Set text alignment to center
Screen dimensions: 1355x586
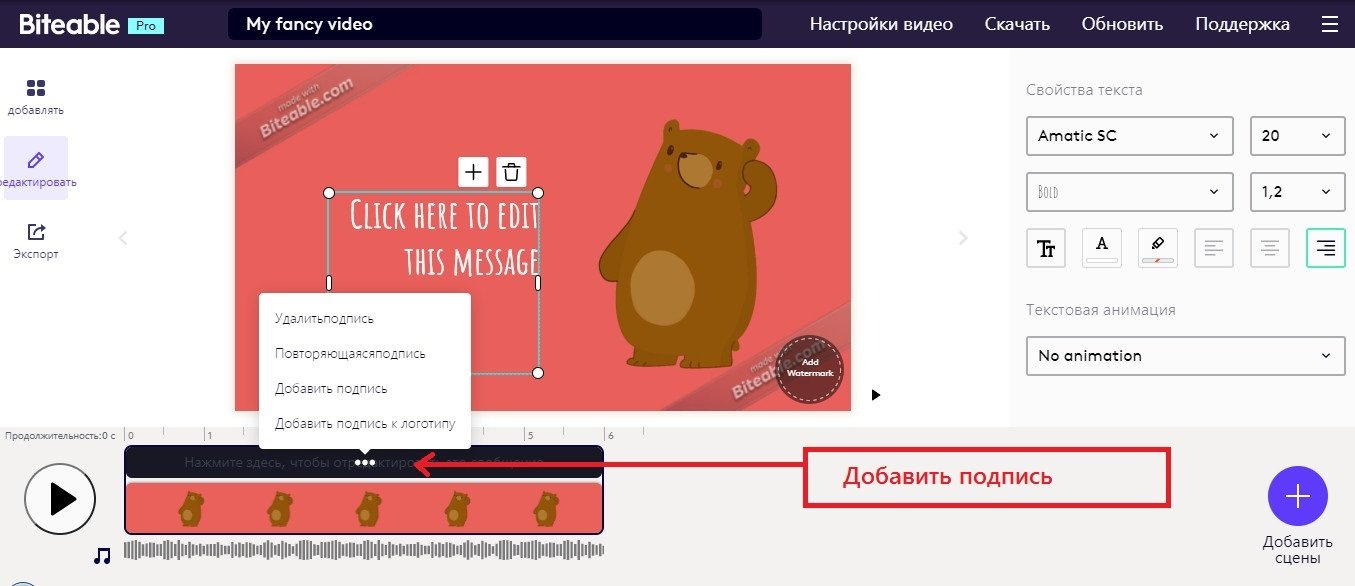[x=1270, y=248]
